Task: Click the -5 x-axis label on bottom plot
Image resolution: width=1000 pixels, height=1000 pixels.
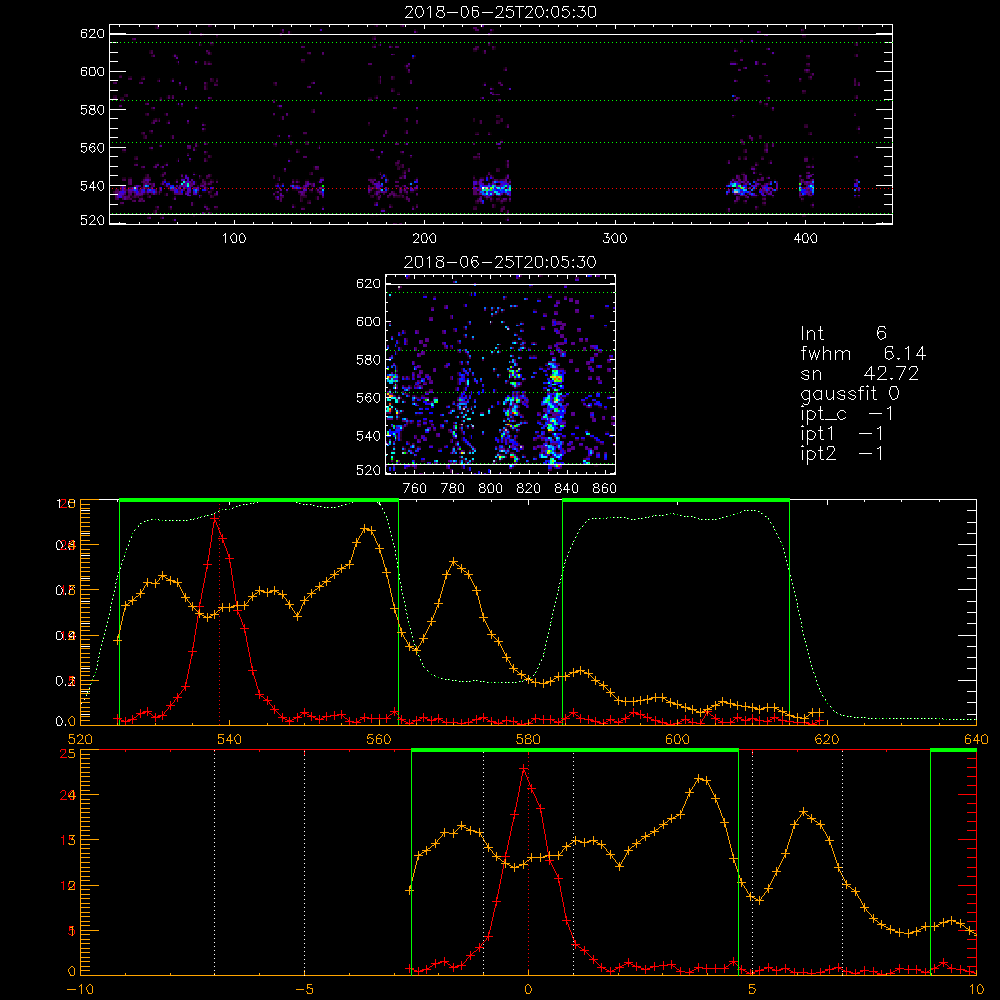Action: (x=304, y=989)
